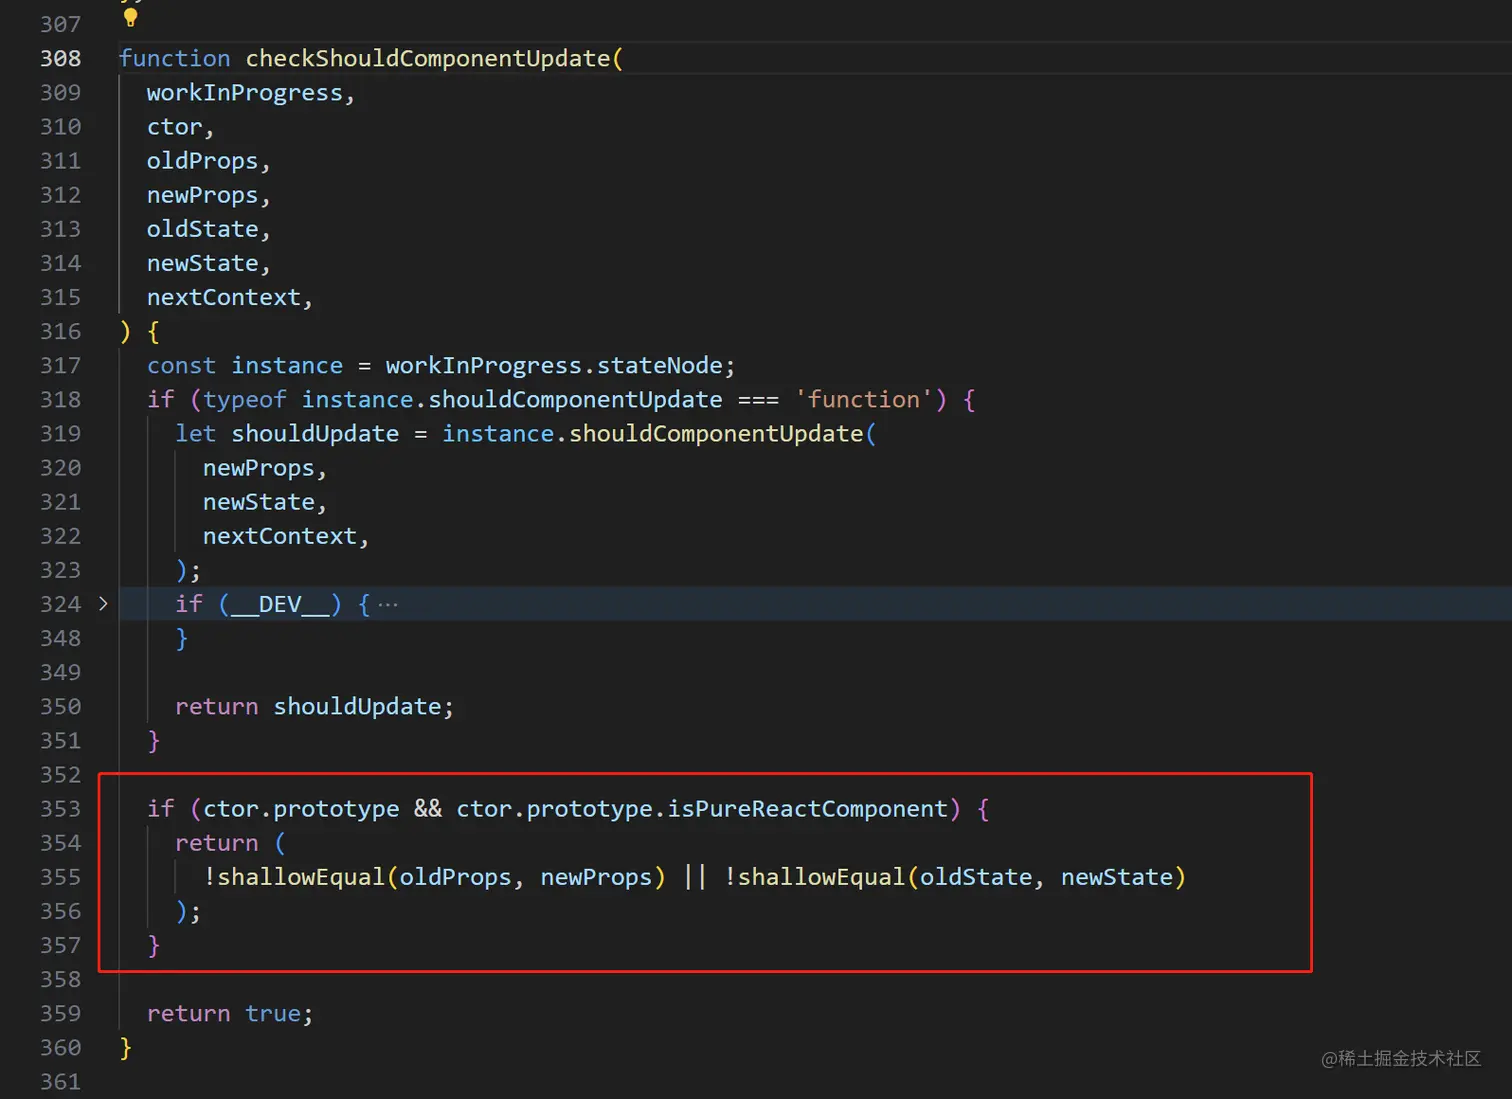
Task: Click line number 348 in the gutter
Action: [61, 638]
